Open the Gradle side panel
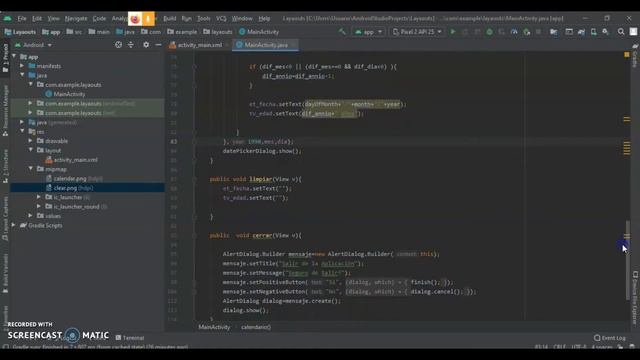This screenshot has width=640, height=360. pos(635,56)
